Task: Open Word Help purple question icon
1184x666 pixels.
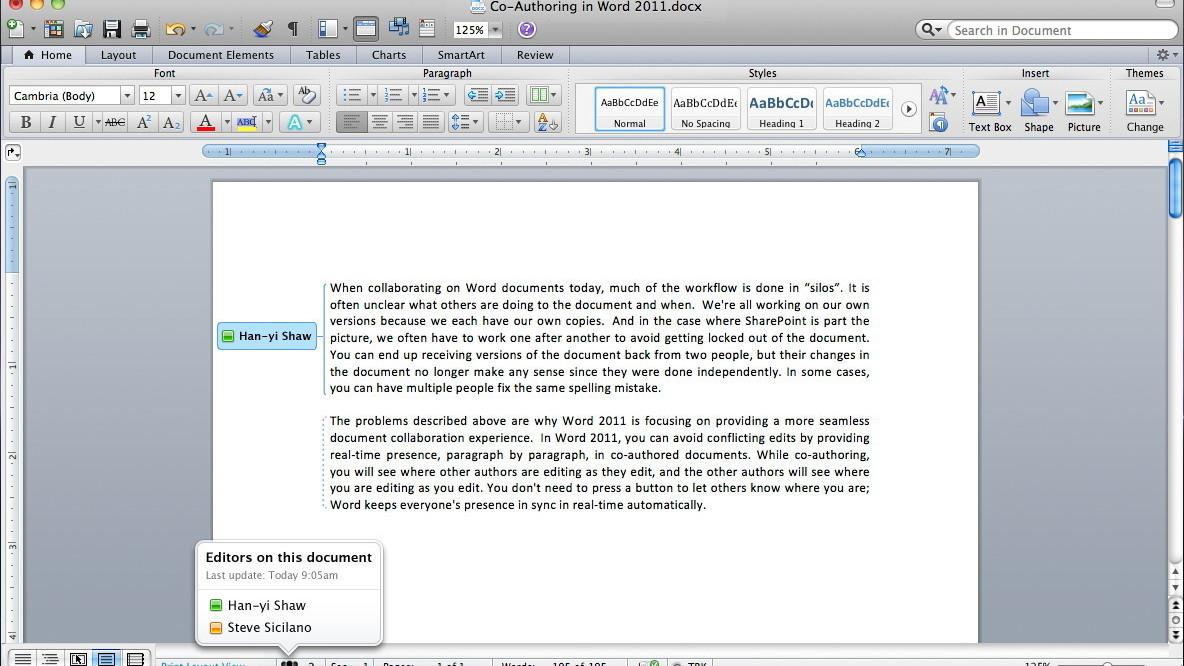Action: (526, 29)
